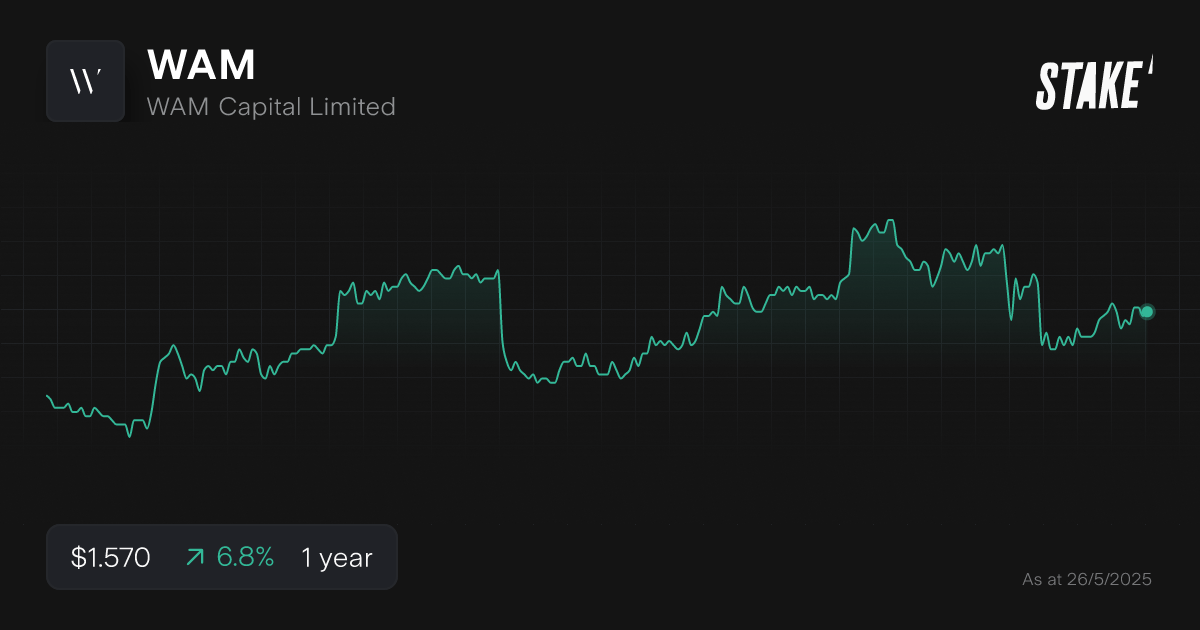Click the W letter inside the logo tile
Image resolution: width=1200 pixels, height=630 pixels.
coord(86,81)
